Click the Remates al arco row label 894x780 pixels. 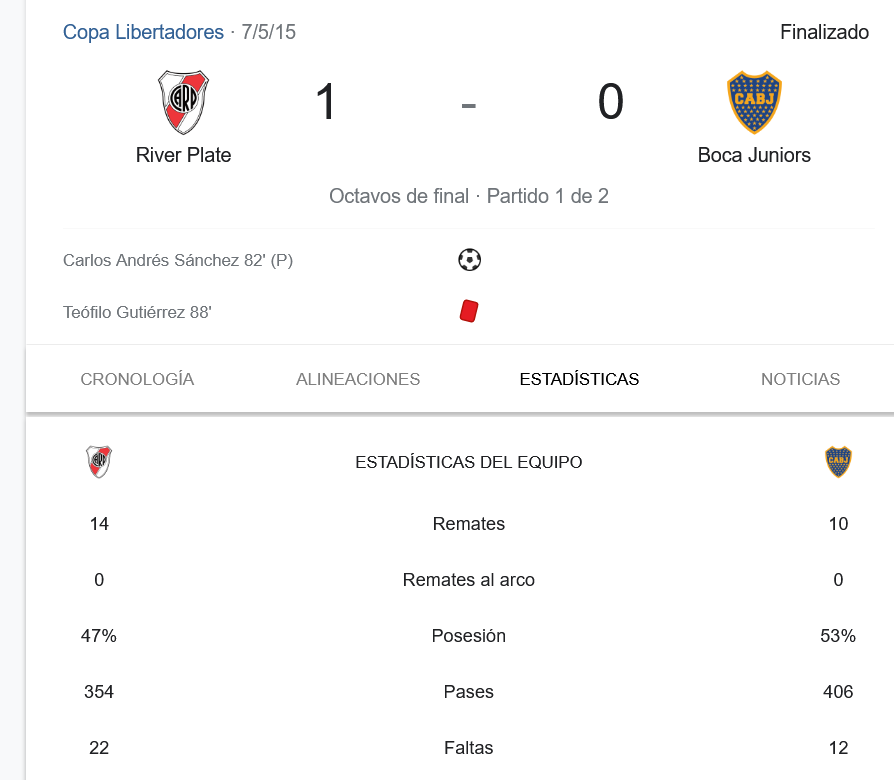[x=469, y=580]
